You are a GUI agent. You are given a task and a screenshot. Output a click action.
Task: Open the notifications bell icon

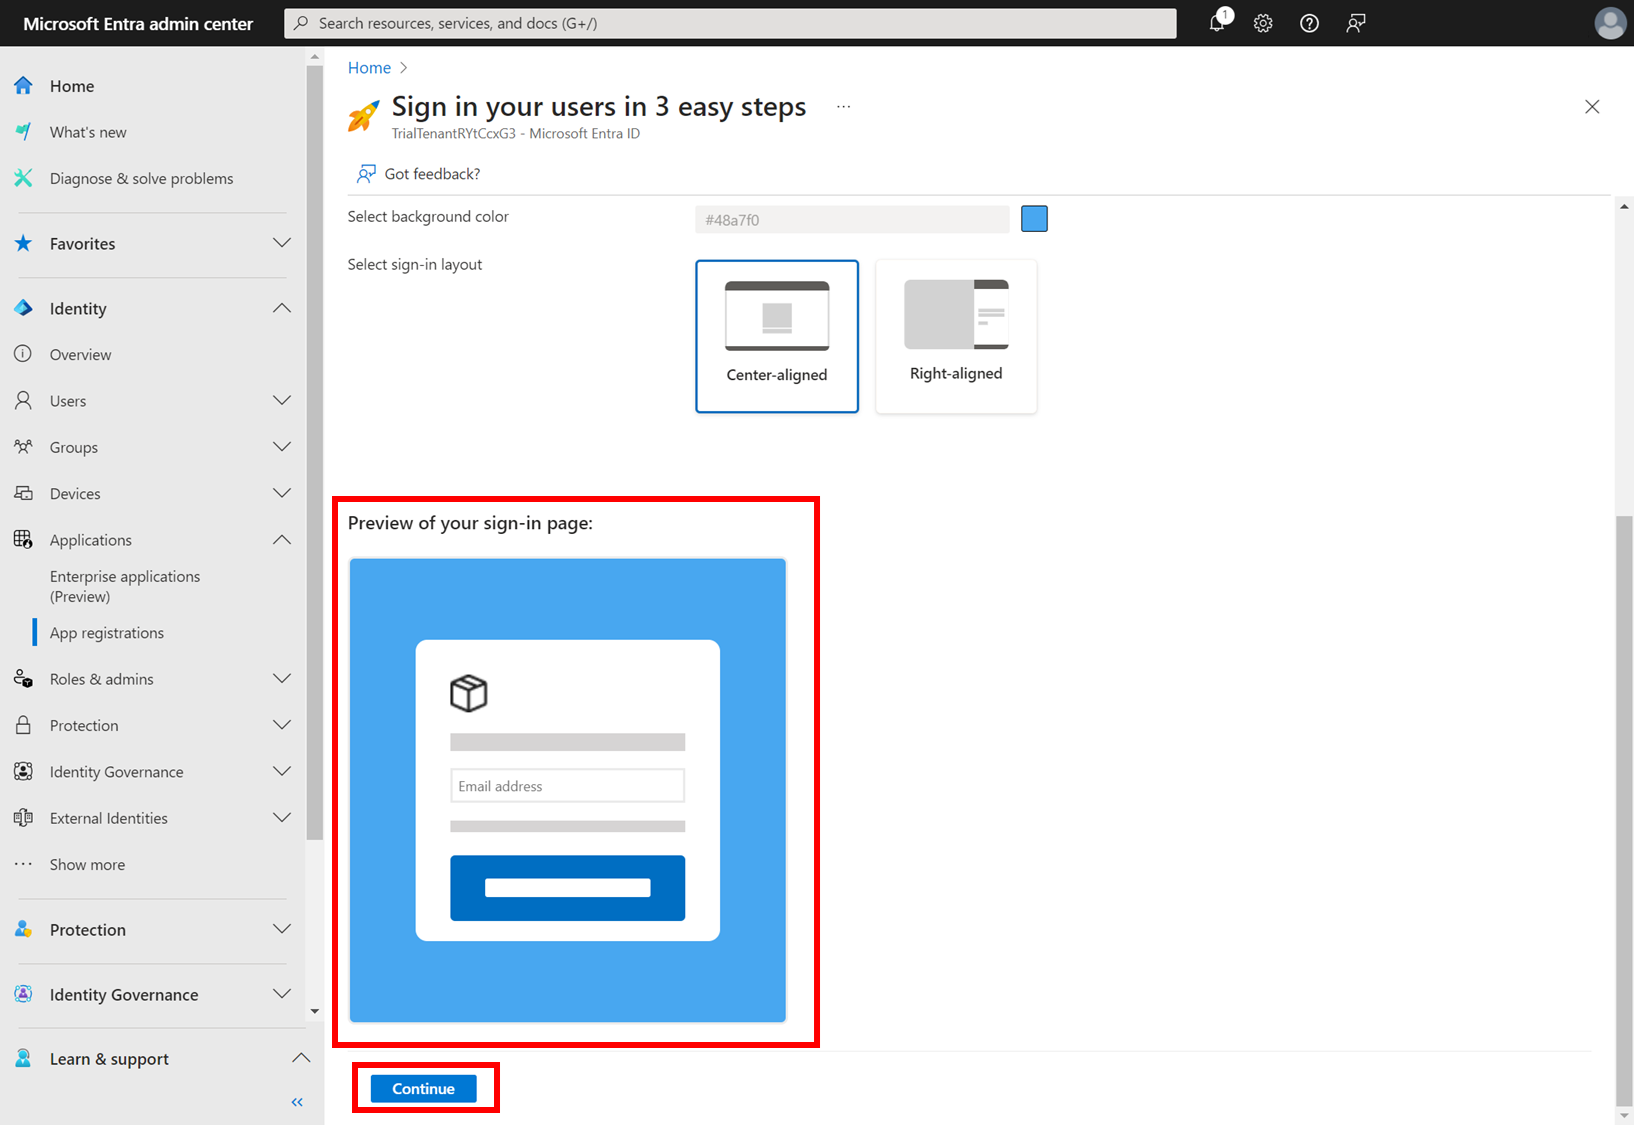tap(1217, 23)
